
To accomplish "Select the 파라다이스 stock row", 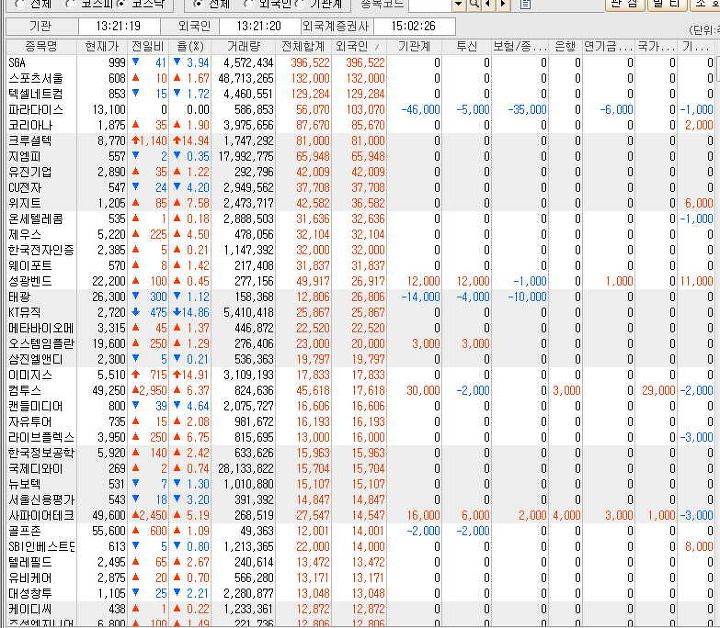I will pos(360,109).
